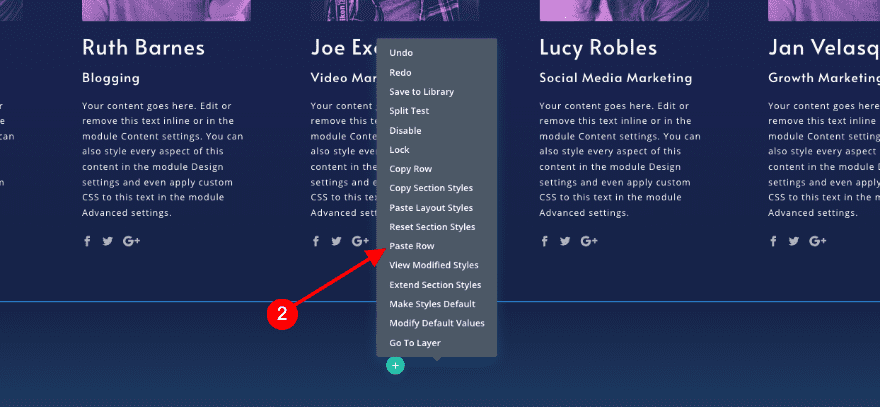Click the Jan Velasq name heading
Viewport: 880px width, 407px height.
pos(824,48)
